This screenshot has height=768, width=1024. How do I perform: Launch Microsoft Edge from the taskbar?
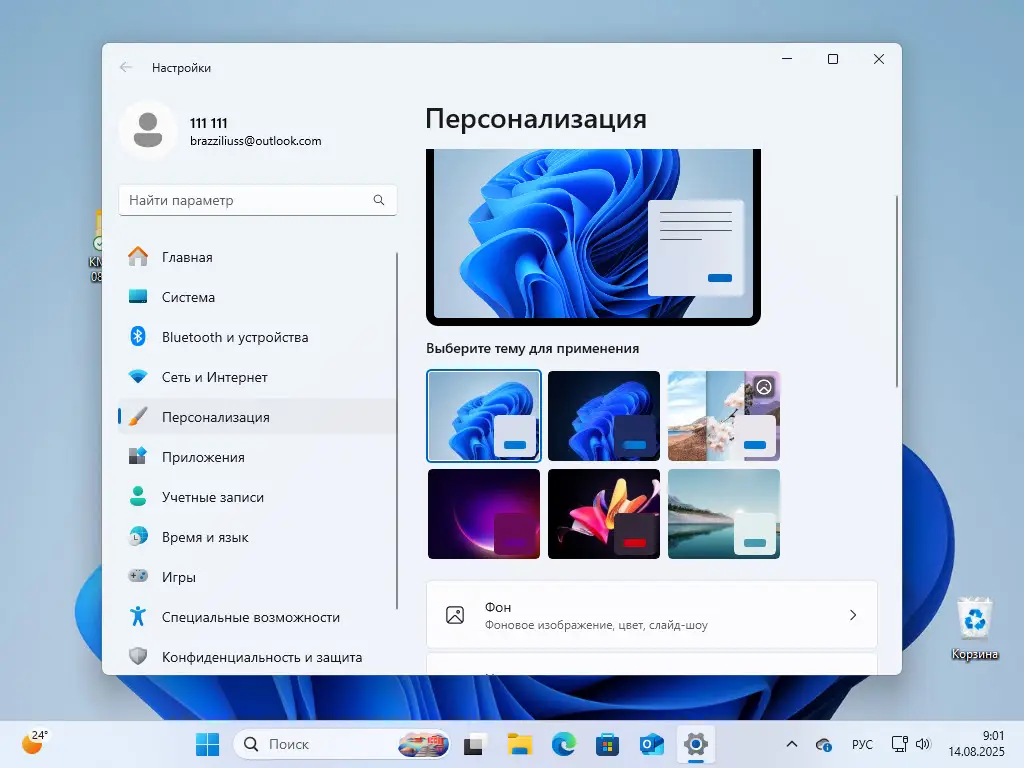(x=563, y=744)
